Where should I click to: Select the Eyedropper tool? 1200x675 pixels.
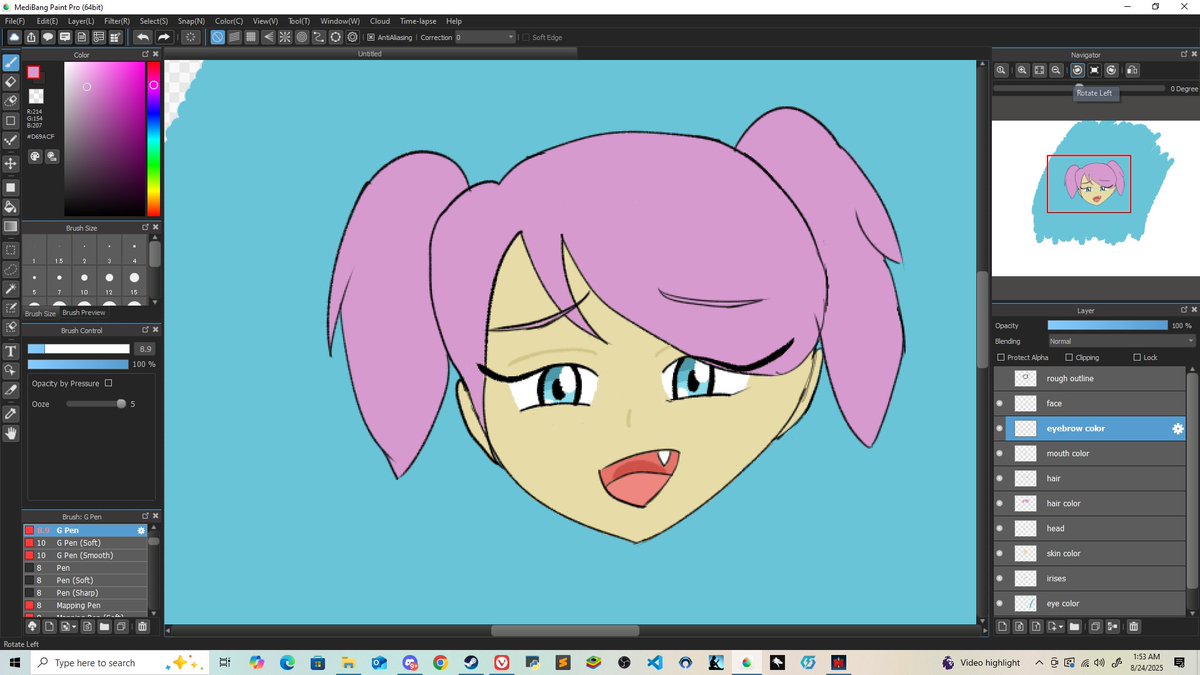10,413
